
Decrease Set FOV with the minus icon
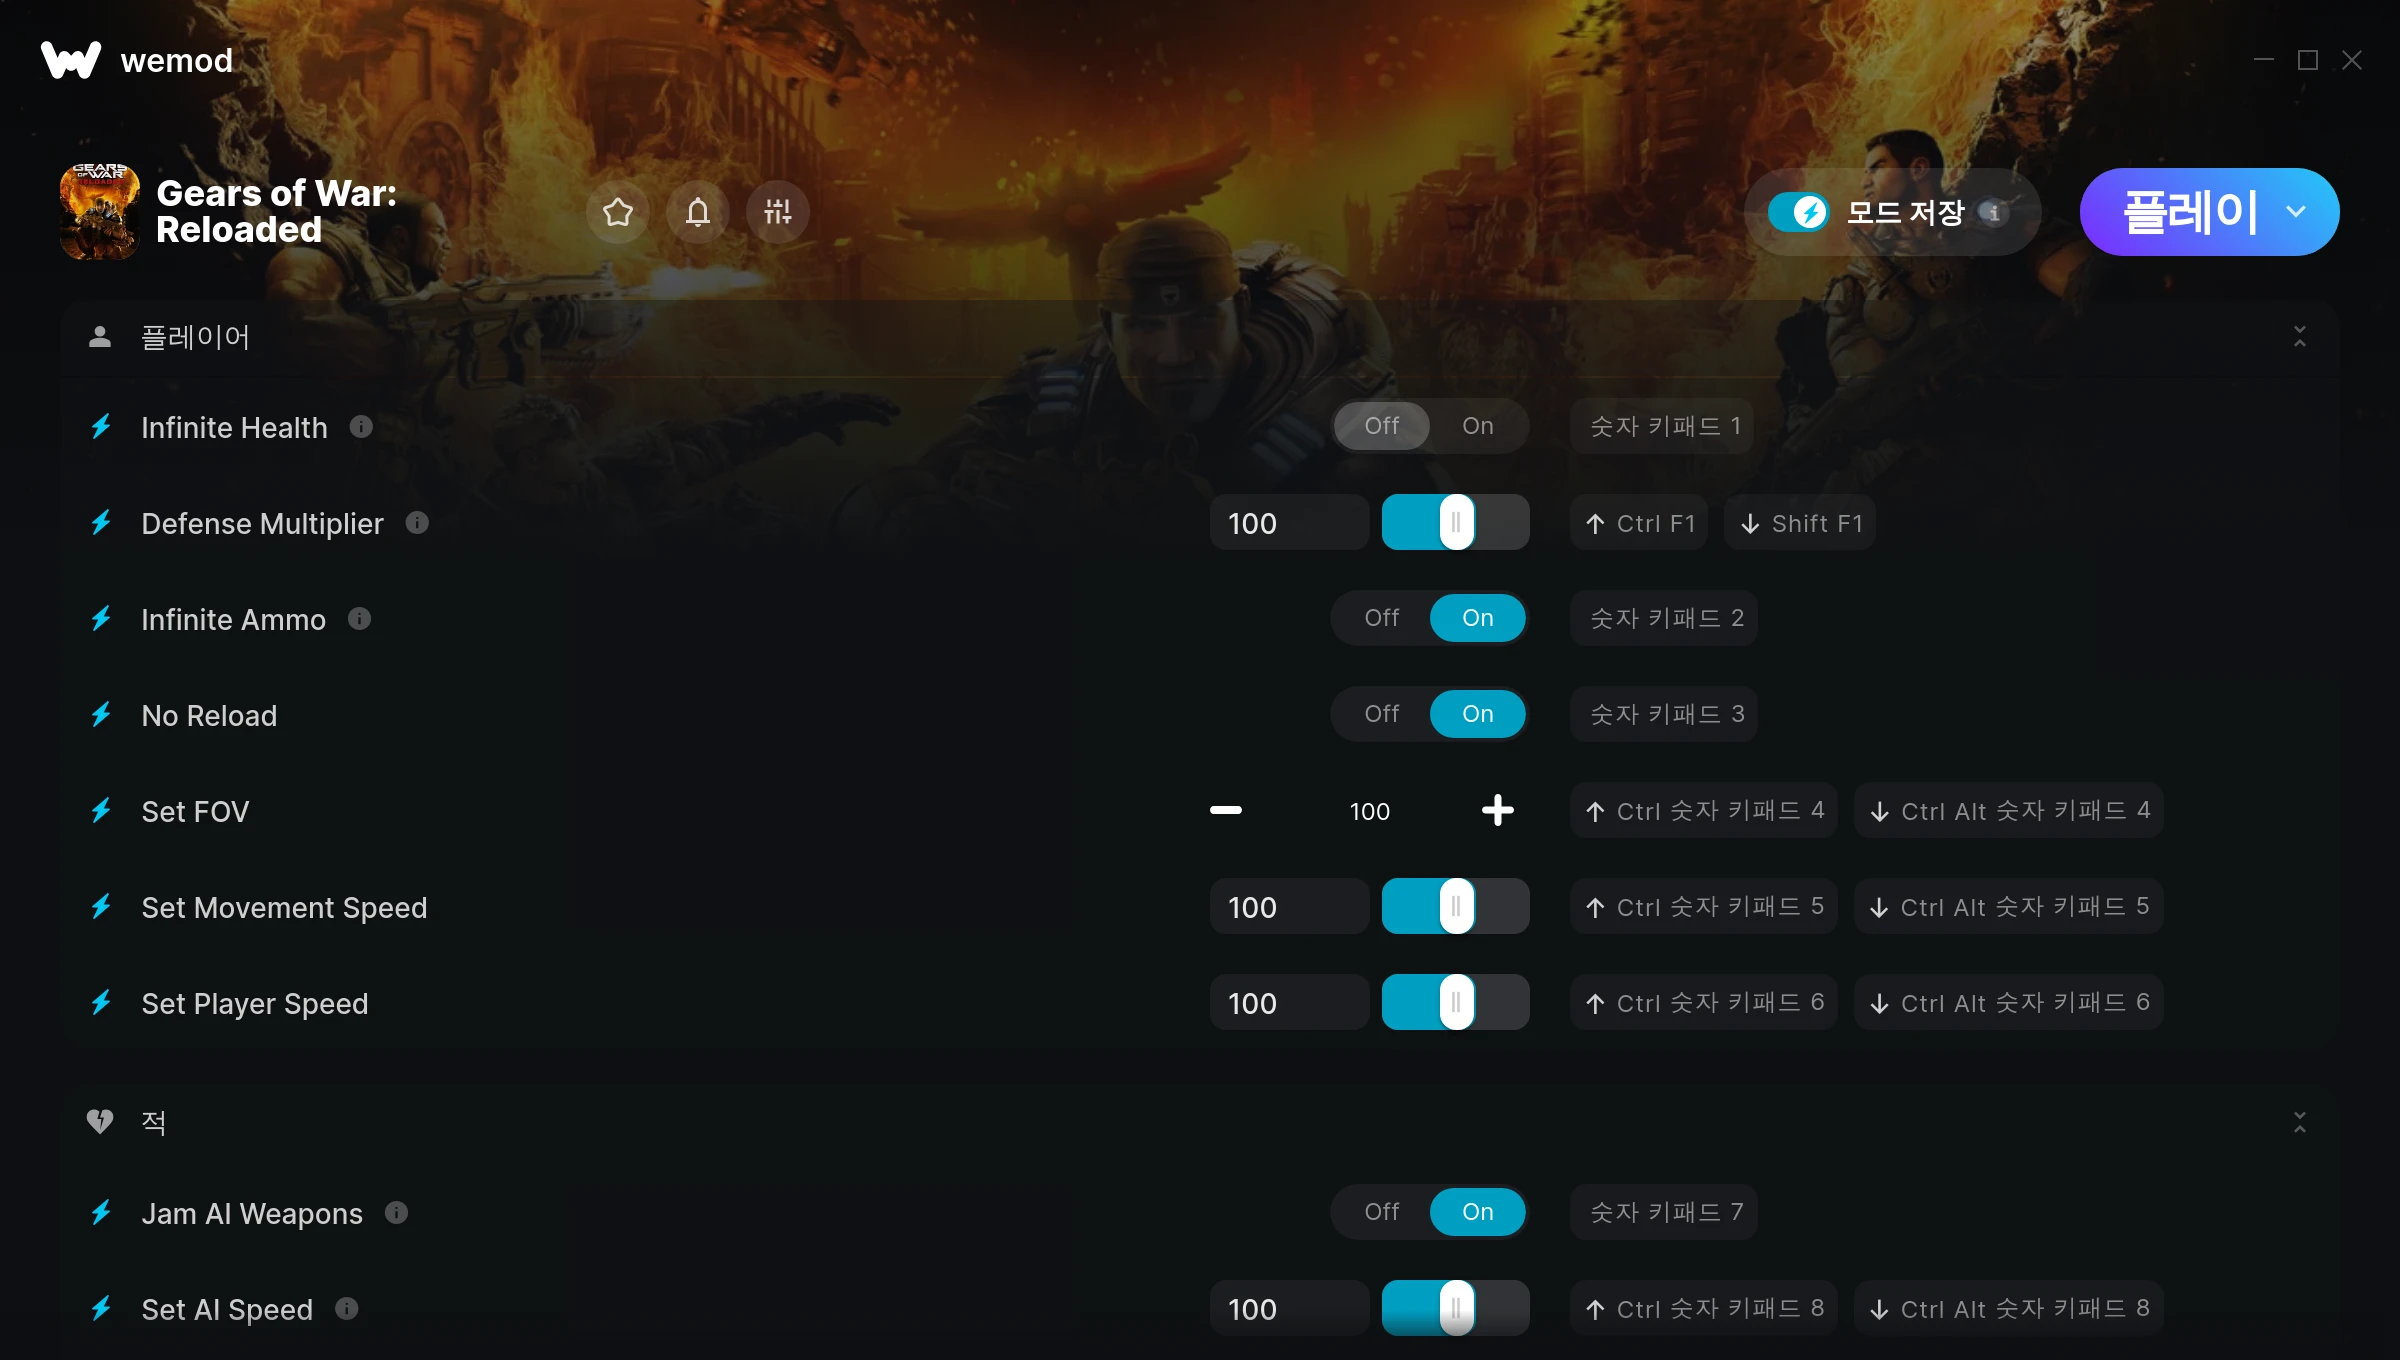tap(1226, 810)
